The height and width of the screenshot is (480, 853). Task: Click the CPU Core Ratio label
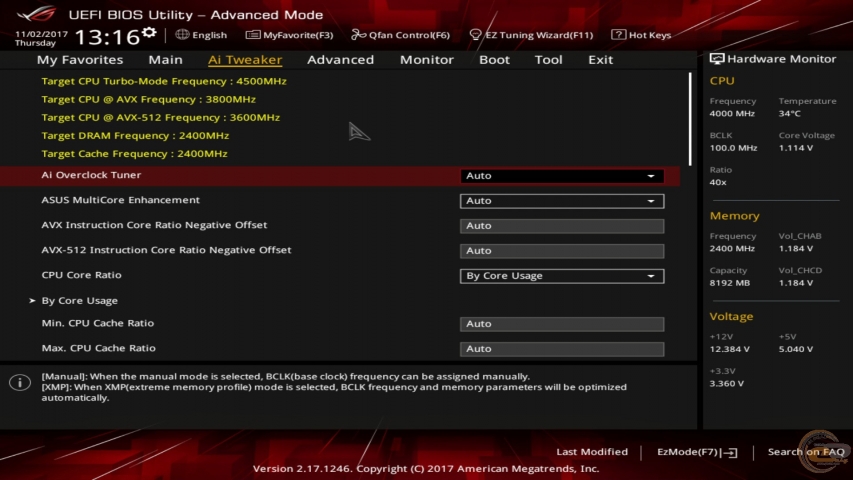pyautogui.click(x=81, y=275)
